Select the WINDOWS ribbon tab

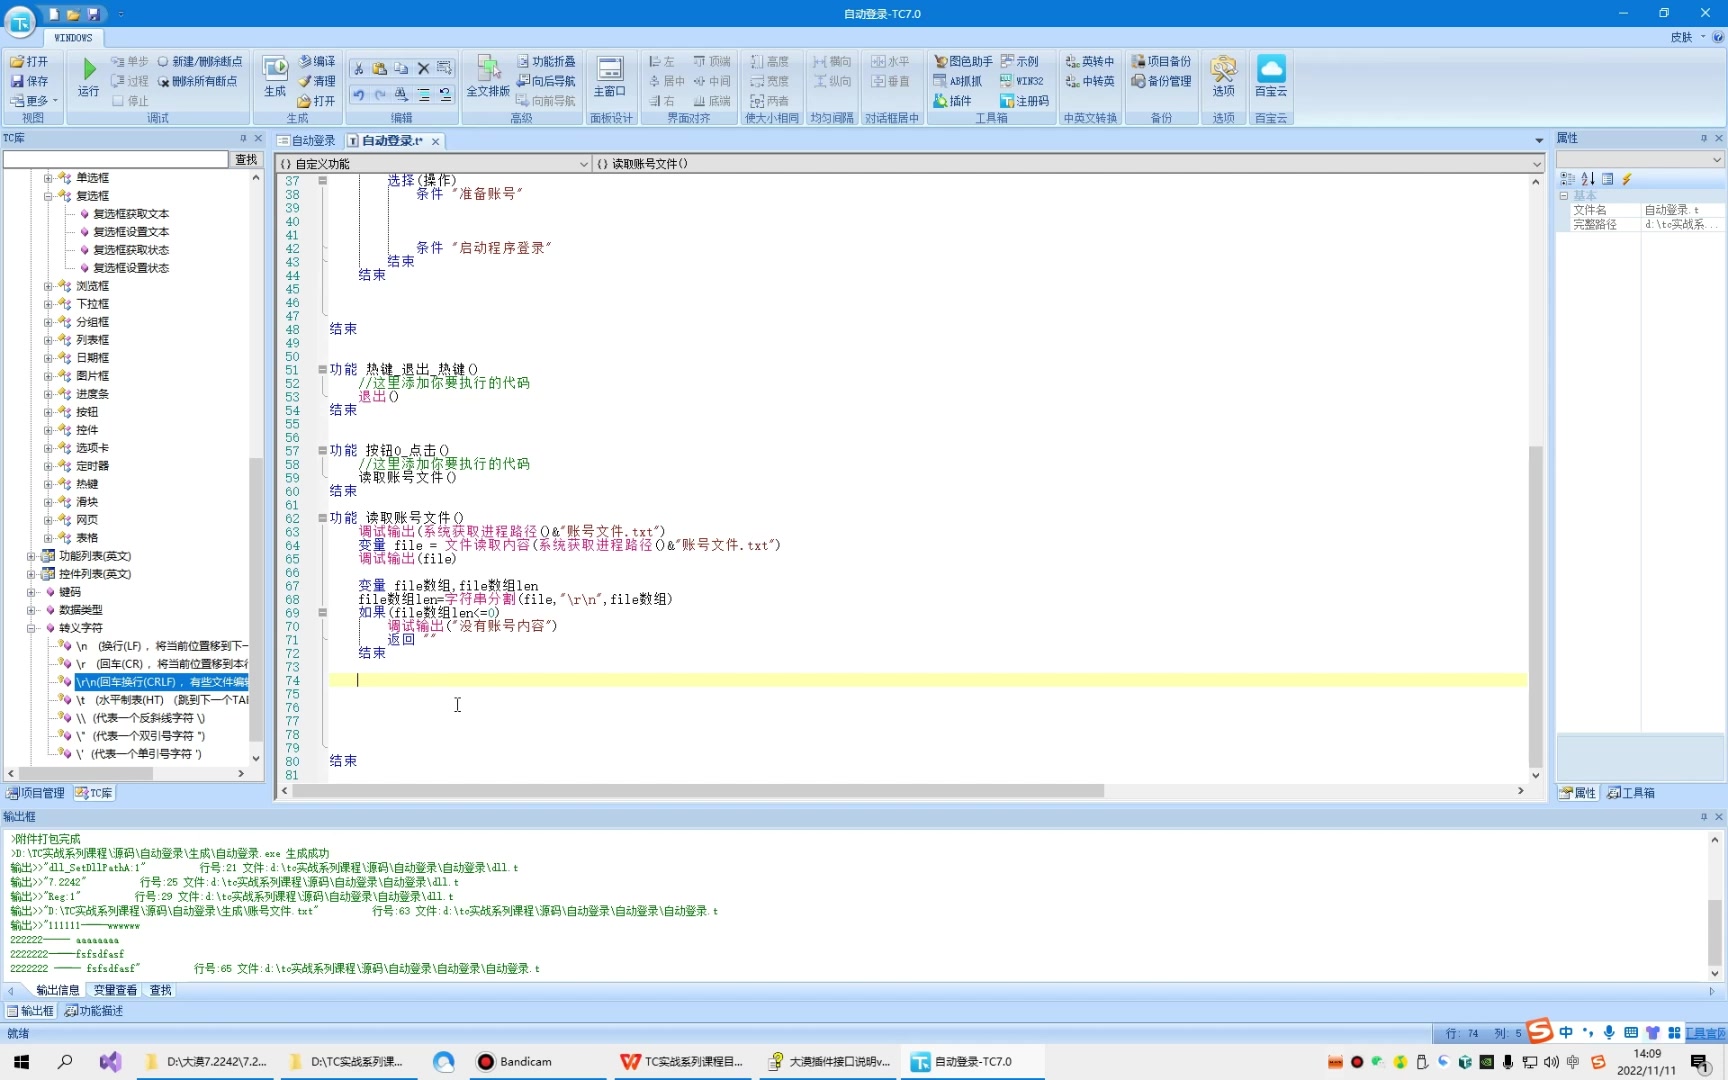(x=73, y=38)
